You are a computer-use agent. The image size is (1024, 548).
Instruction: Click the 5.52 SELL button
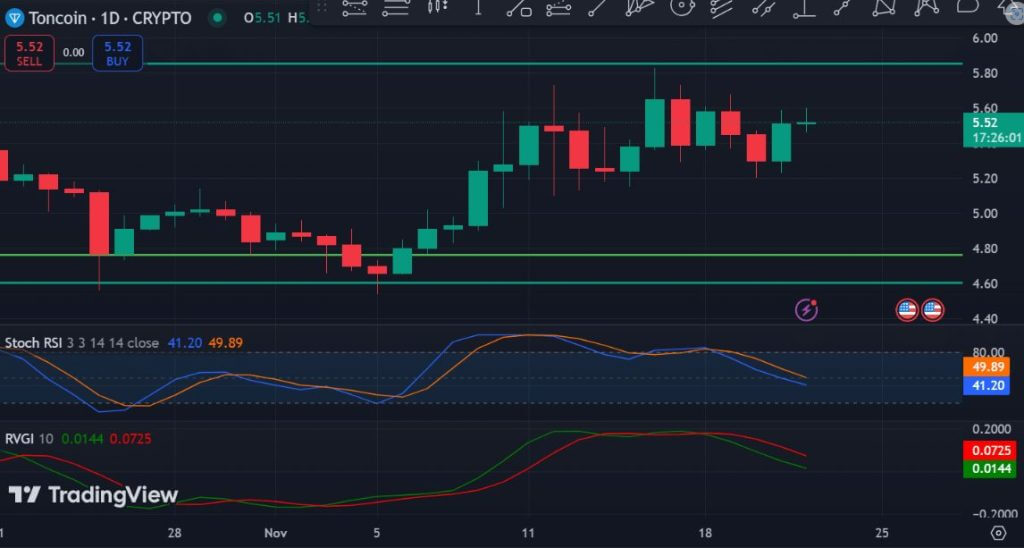click(x=29, y=54)
